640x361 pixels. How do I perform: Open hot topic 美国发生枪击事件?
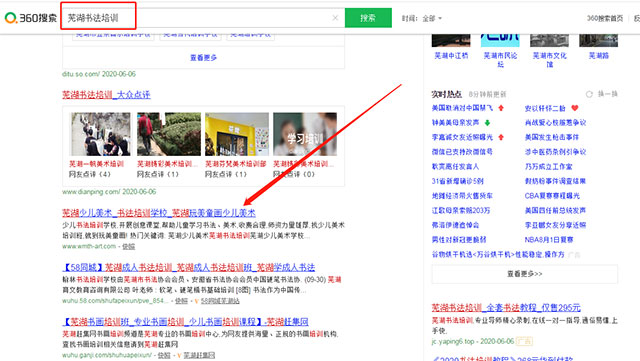click(552, 137)
